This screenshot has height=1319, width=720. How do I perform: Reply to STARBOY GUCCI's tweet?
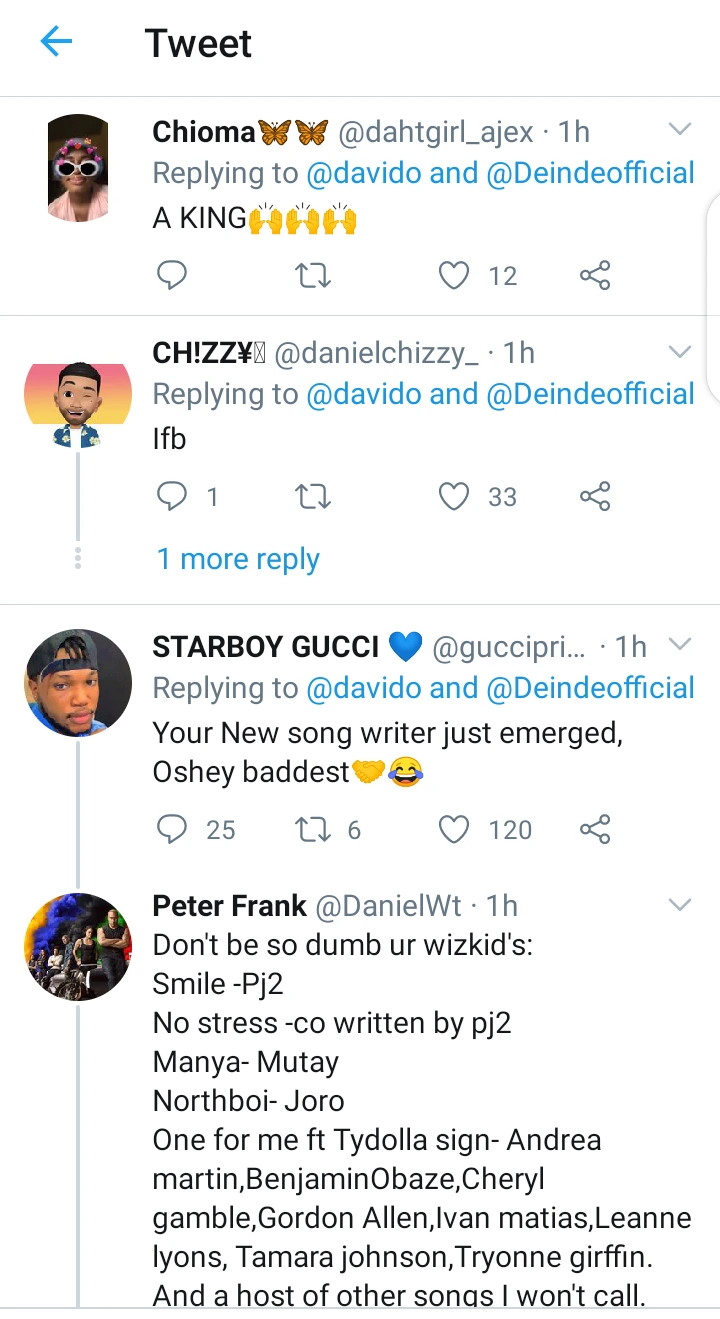[173, 829]
